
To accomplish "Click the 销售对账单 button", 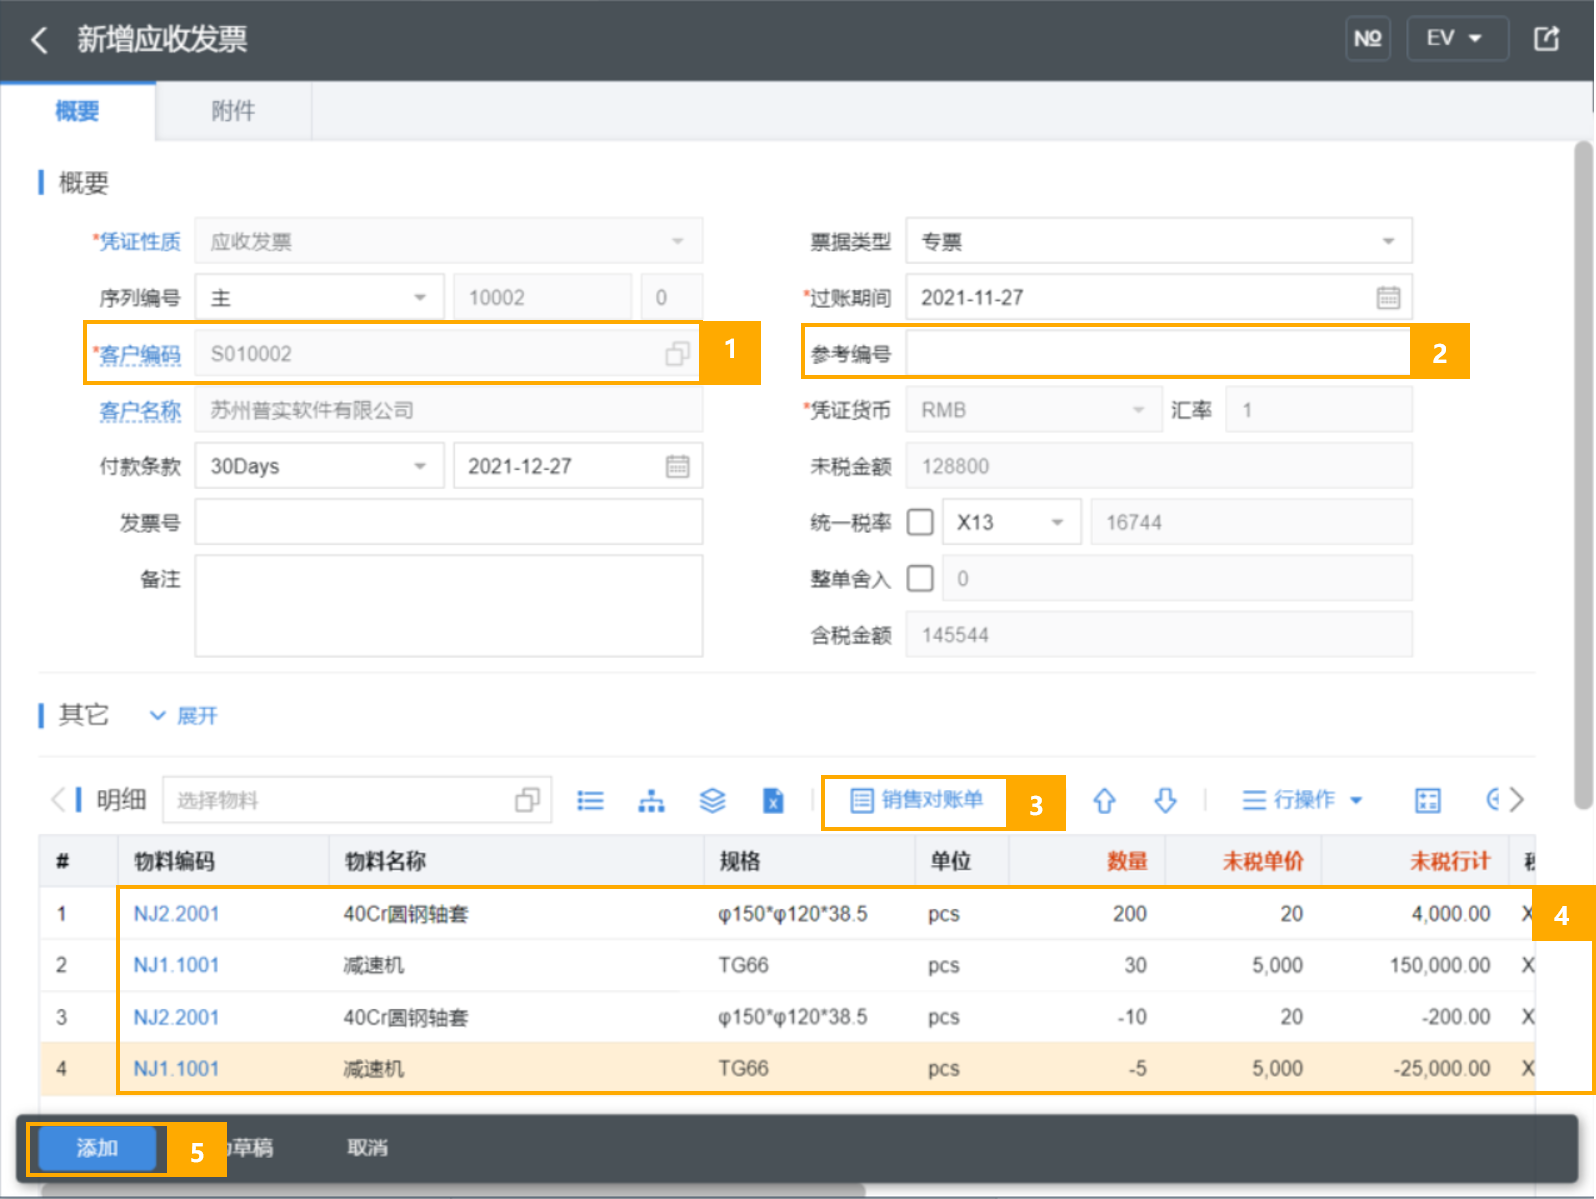I will (x=916, y=800).
